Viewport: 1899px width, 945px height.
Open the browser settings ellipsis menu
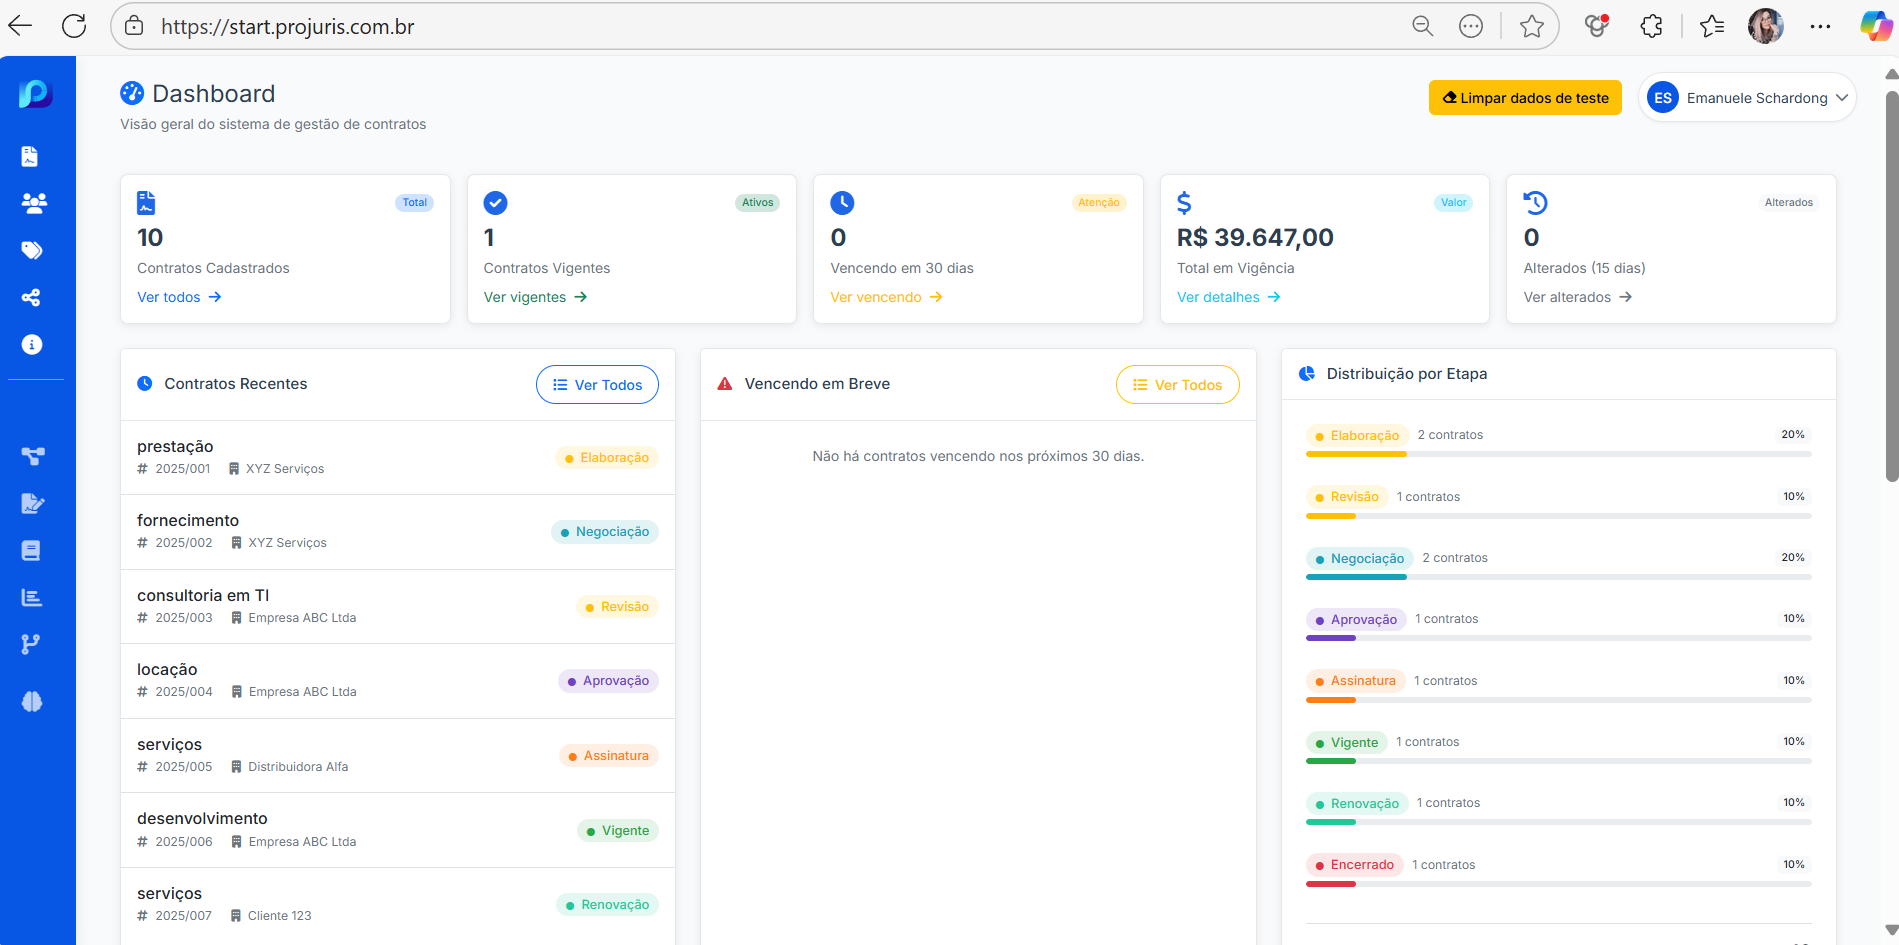pos(1820,26)
